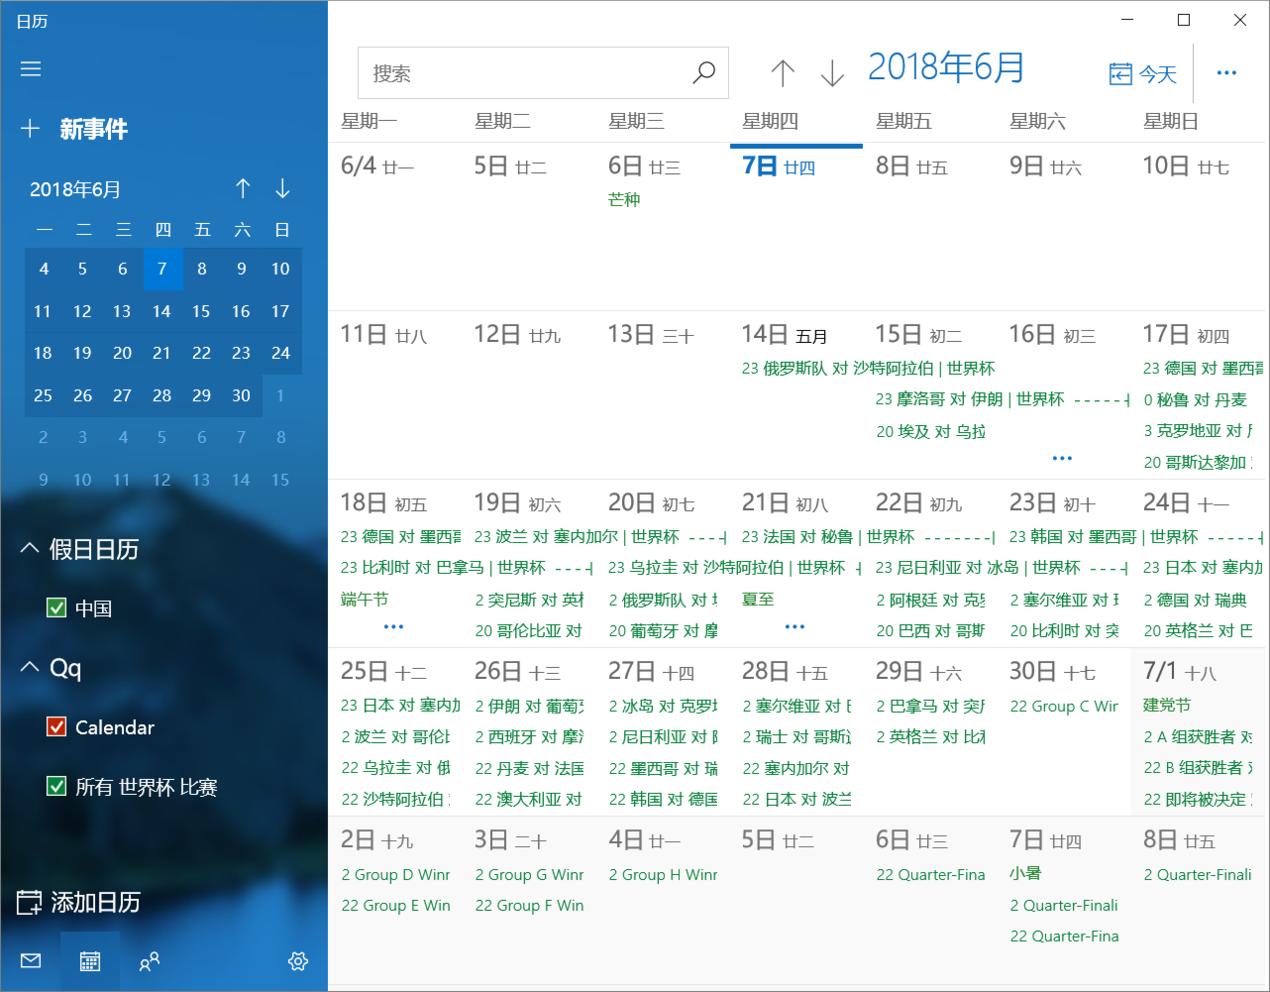Image resolution: width=1270 pixels, height=992 pixels.
Task: Click the search magnifier icon
Action: click(704, 72)
